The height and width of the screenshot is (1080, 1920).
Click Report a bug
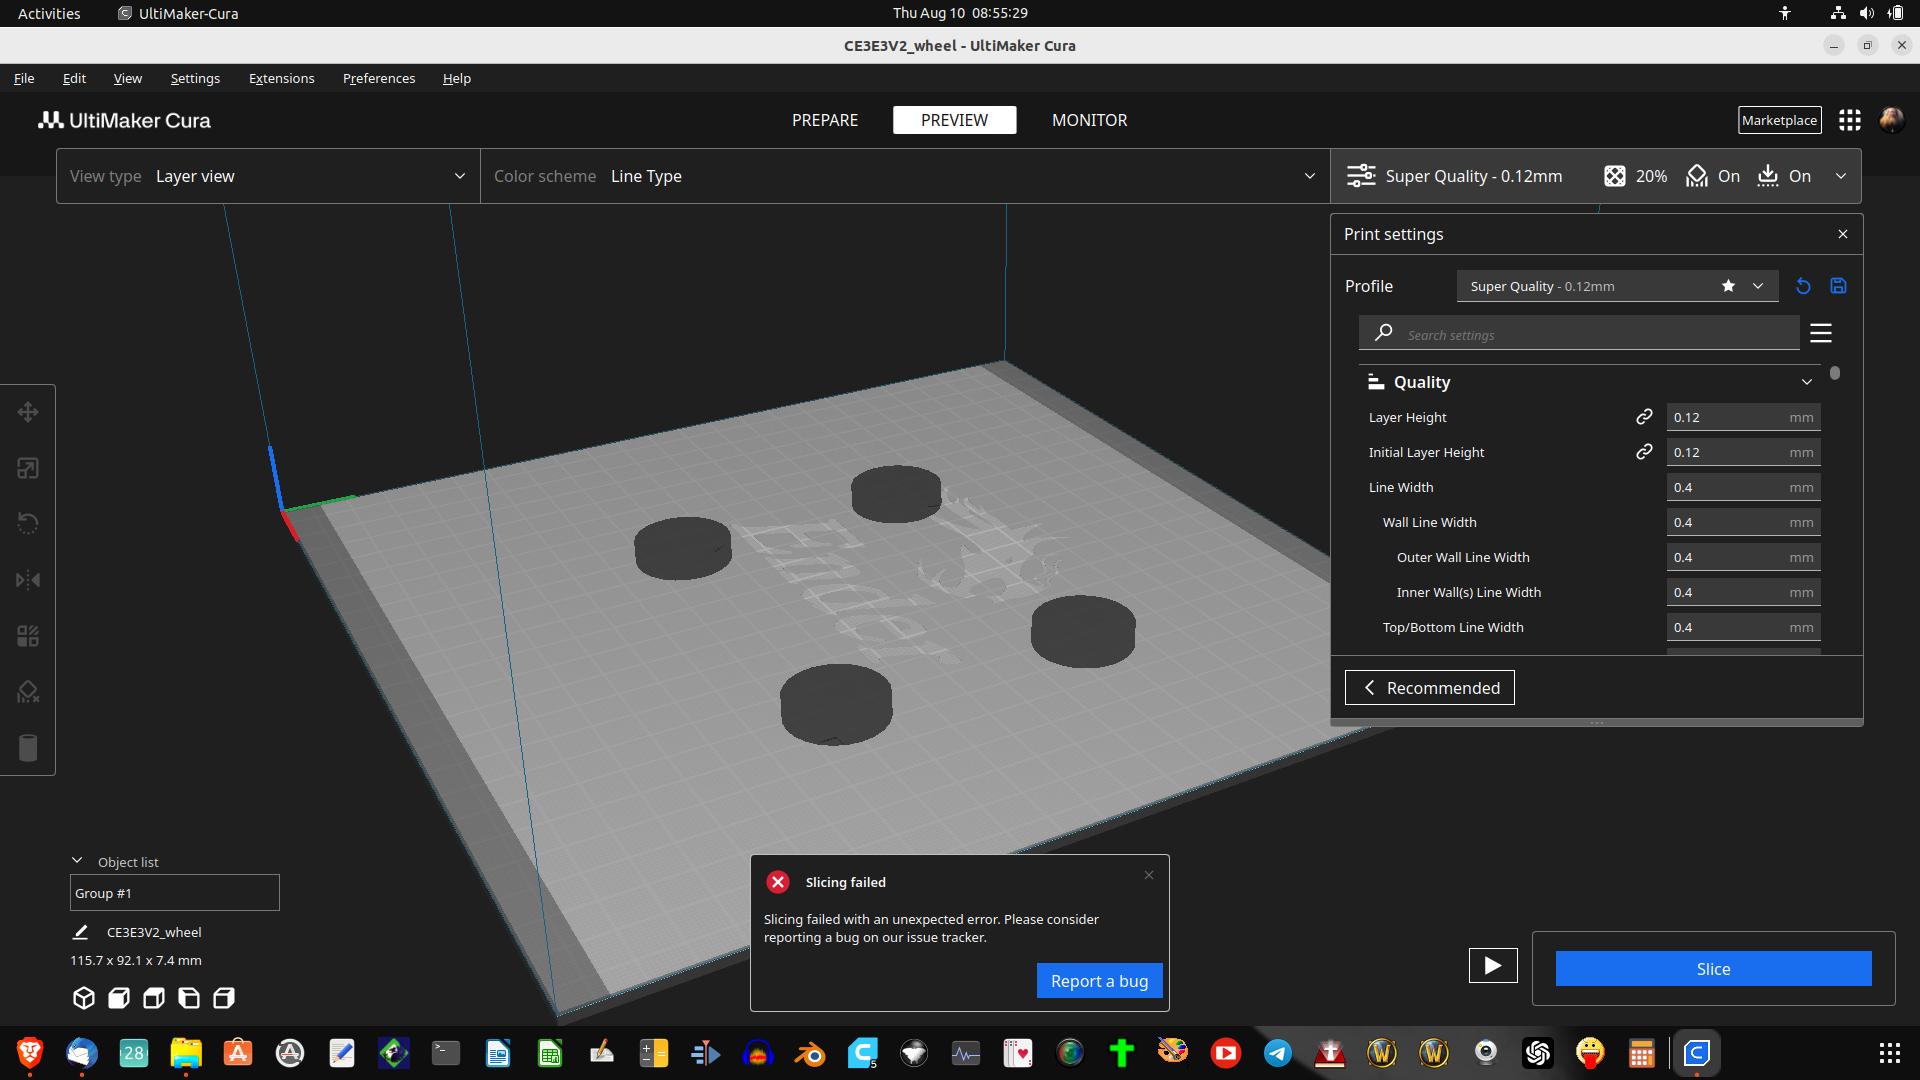pos(1099,980)
